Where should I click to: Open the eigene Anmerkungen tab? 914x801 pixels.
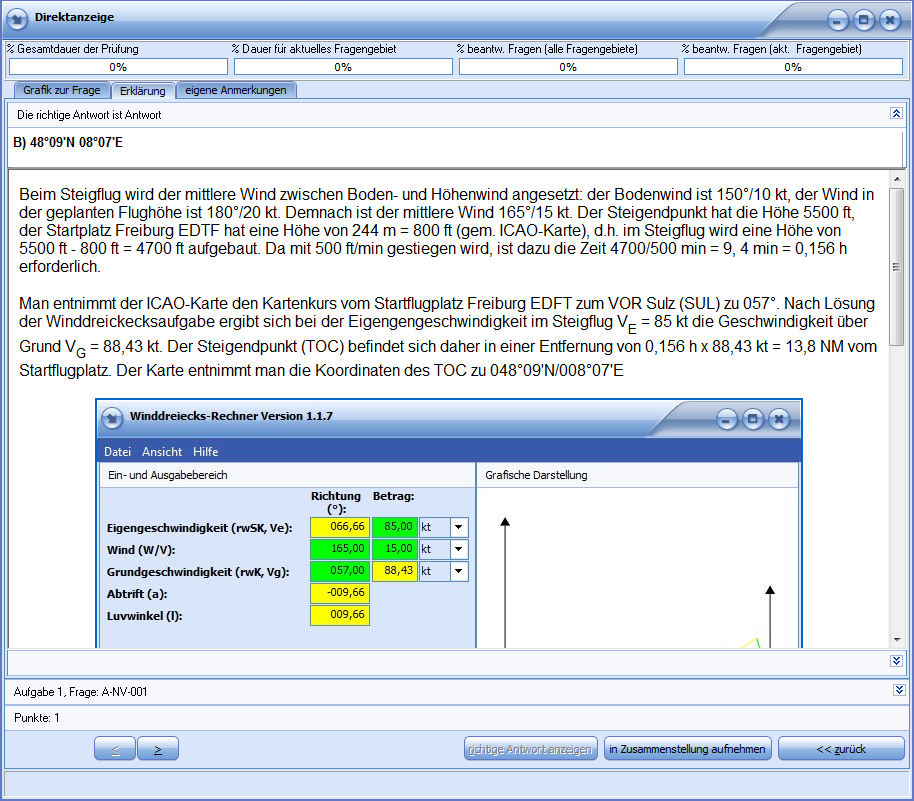click(236, 90)
